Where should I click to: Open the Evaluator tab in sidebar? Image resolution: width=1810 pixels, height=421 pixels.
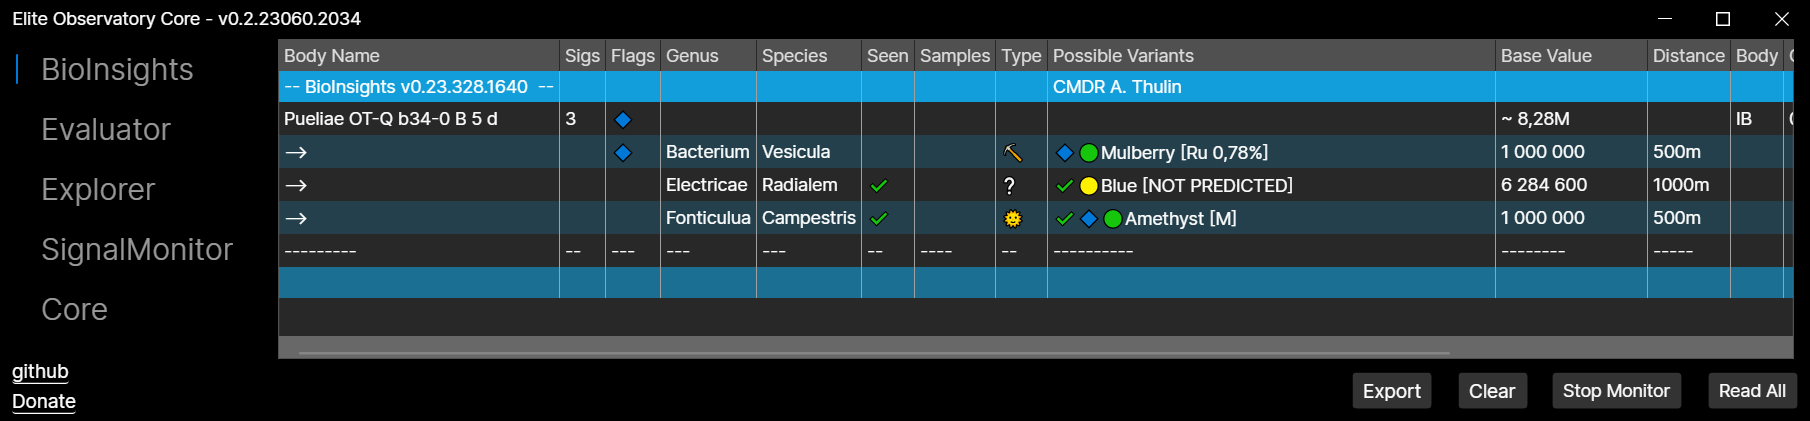(x=106, y=130)
